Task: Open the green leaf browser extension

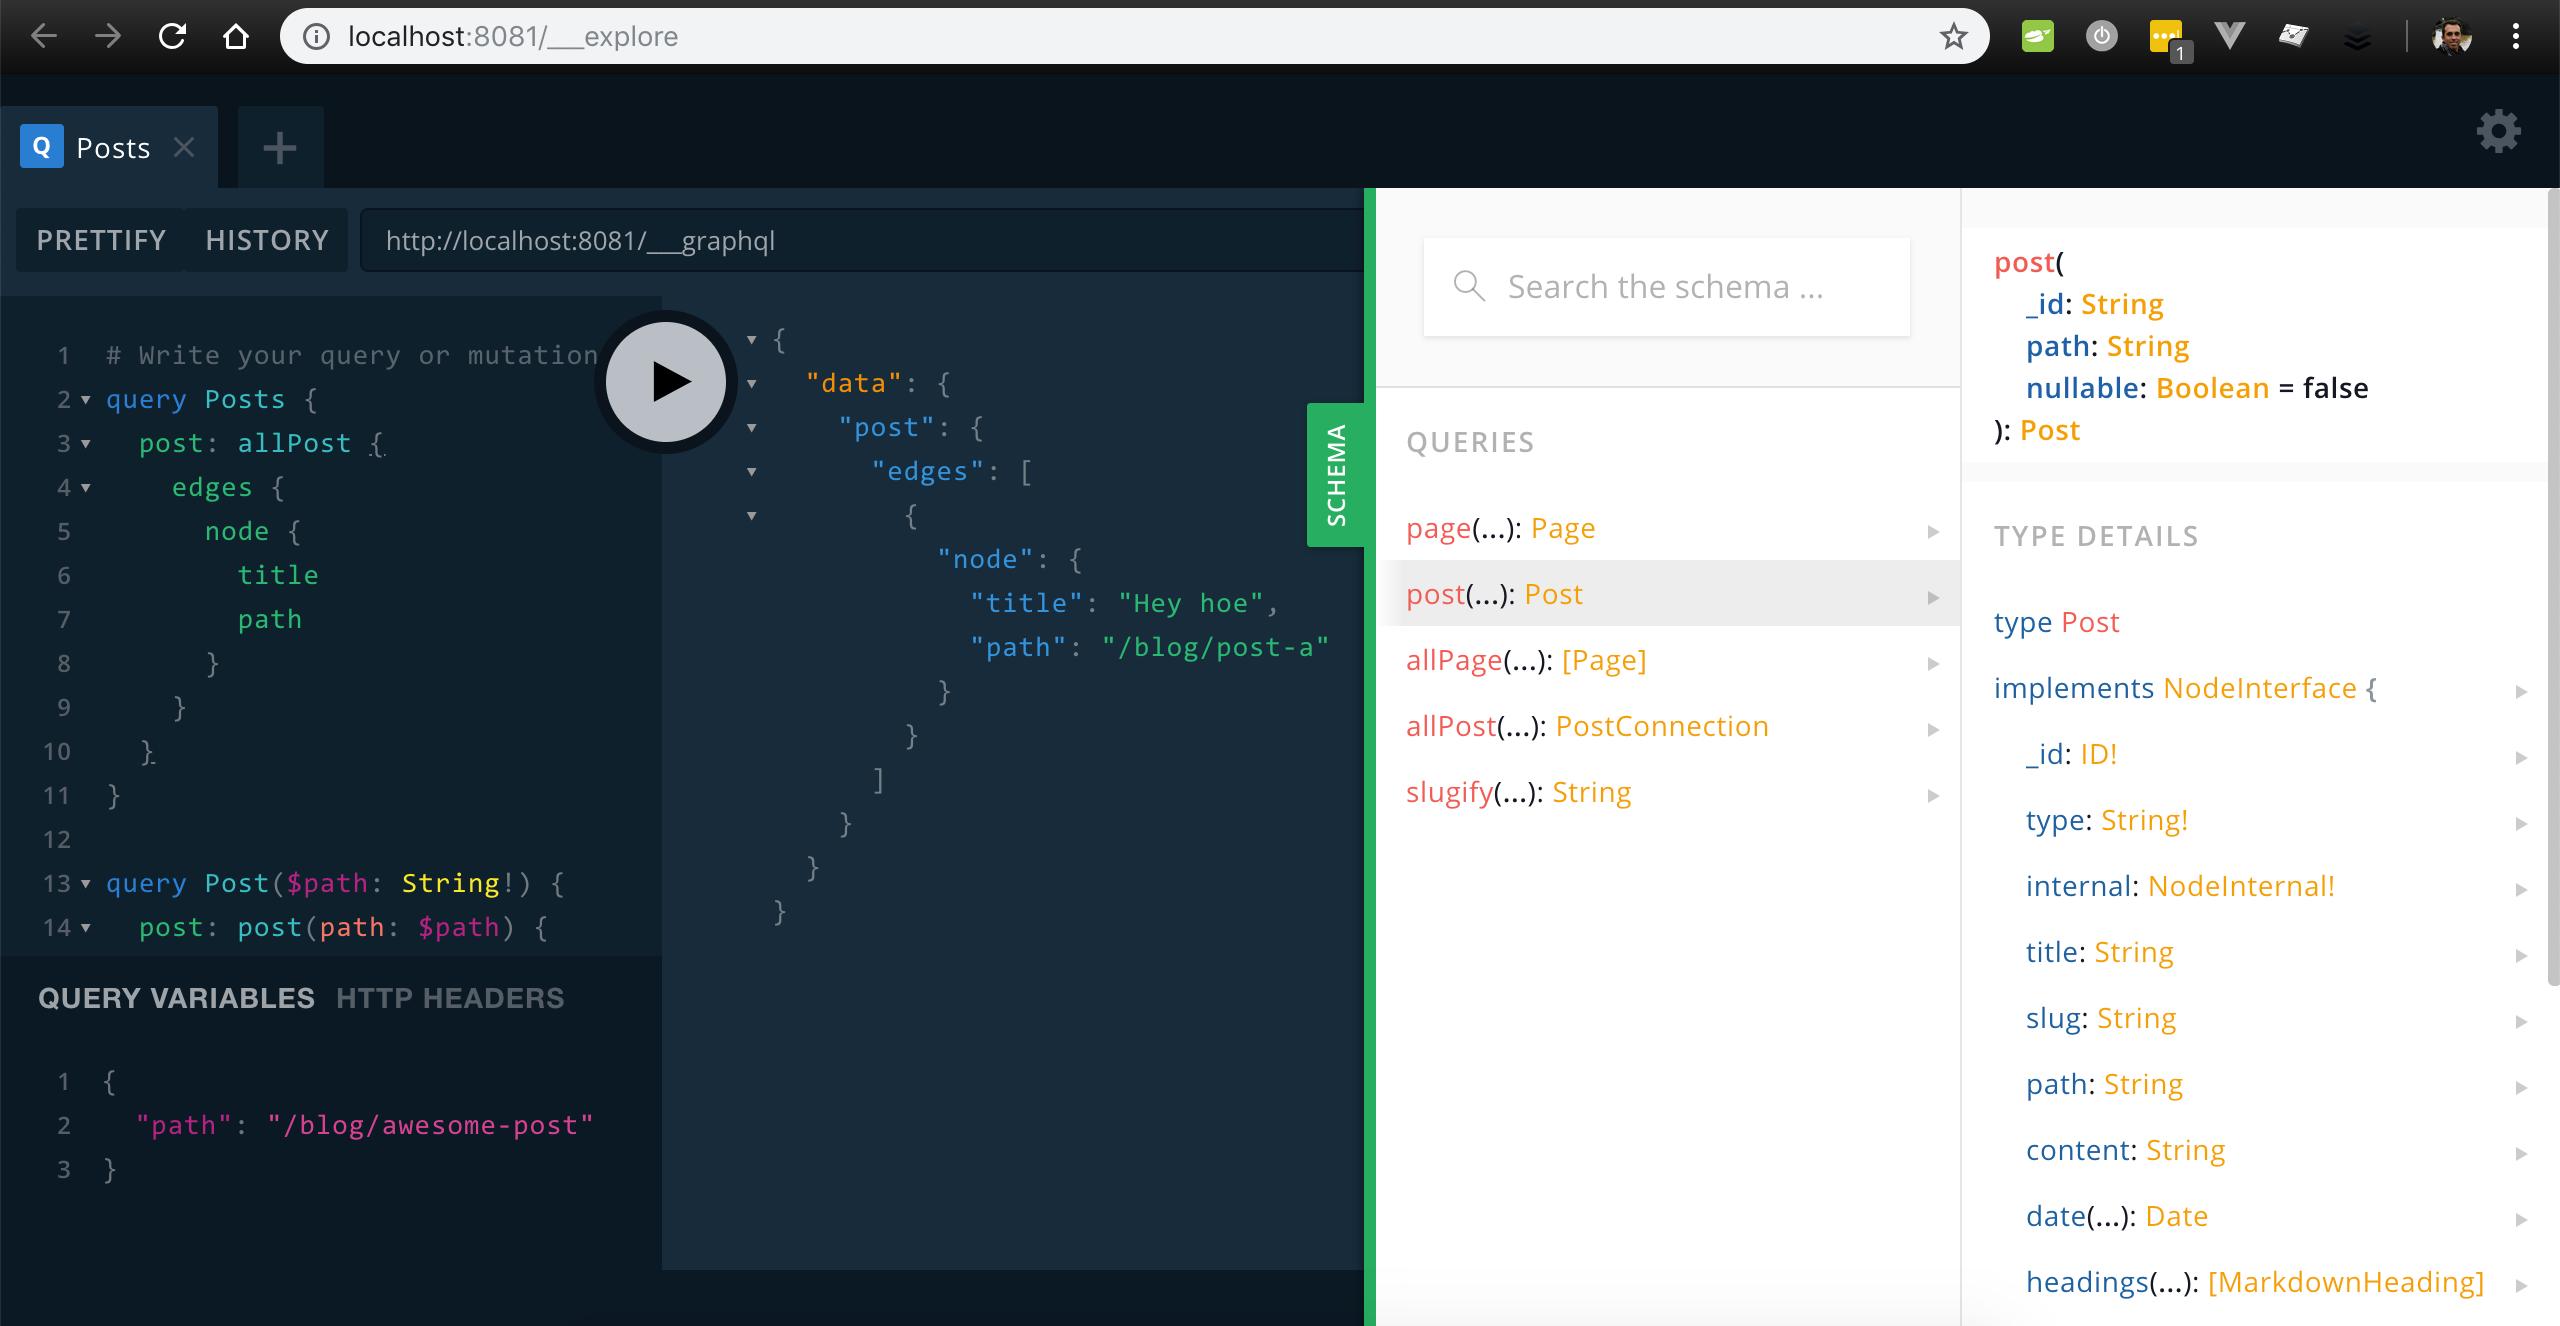Action: click(2037, 37)
